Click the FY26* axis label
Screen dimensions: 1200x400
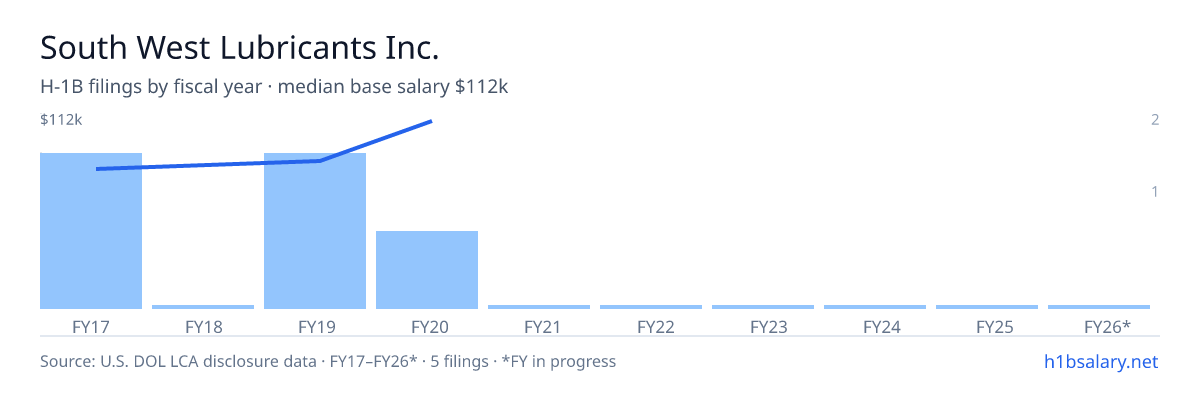click(1107, 326)
